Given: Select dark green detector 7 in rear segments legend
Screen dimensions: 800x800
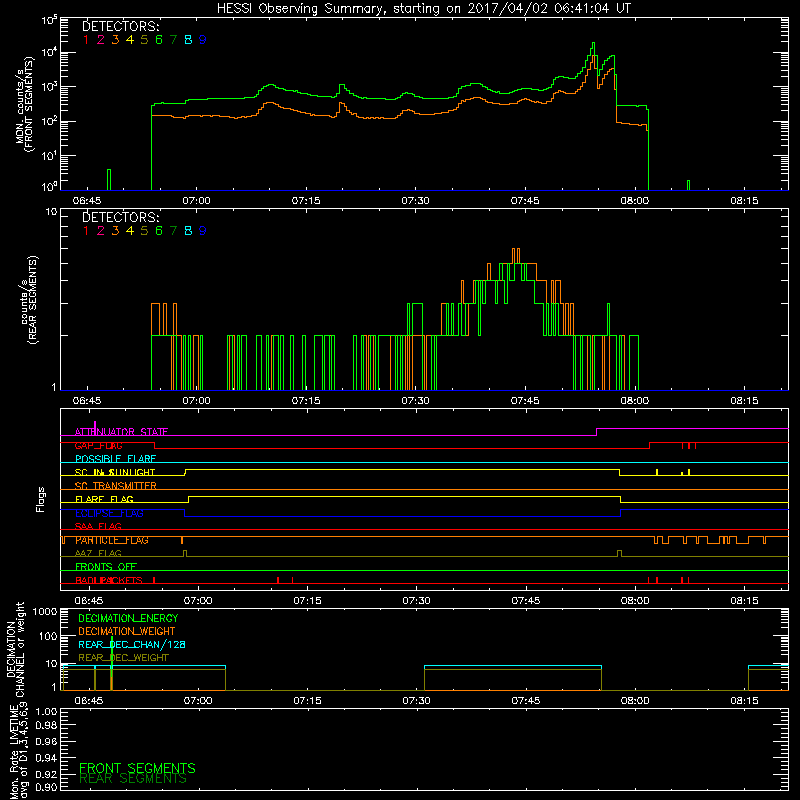Looking at the screenshot, I should point(173,231).
